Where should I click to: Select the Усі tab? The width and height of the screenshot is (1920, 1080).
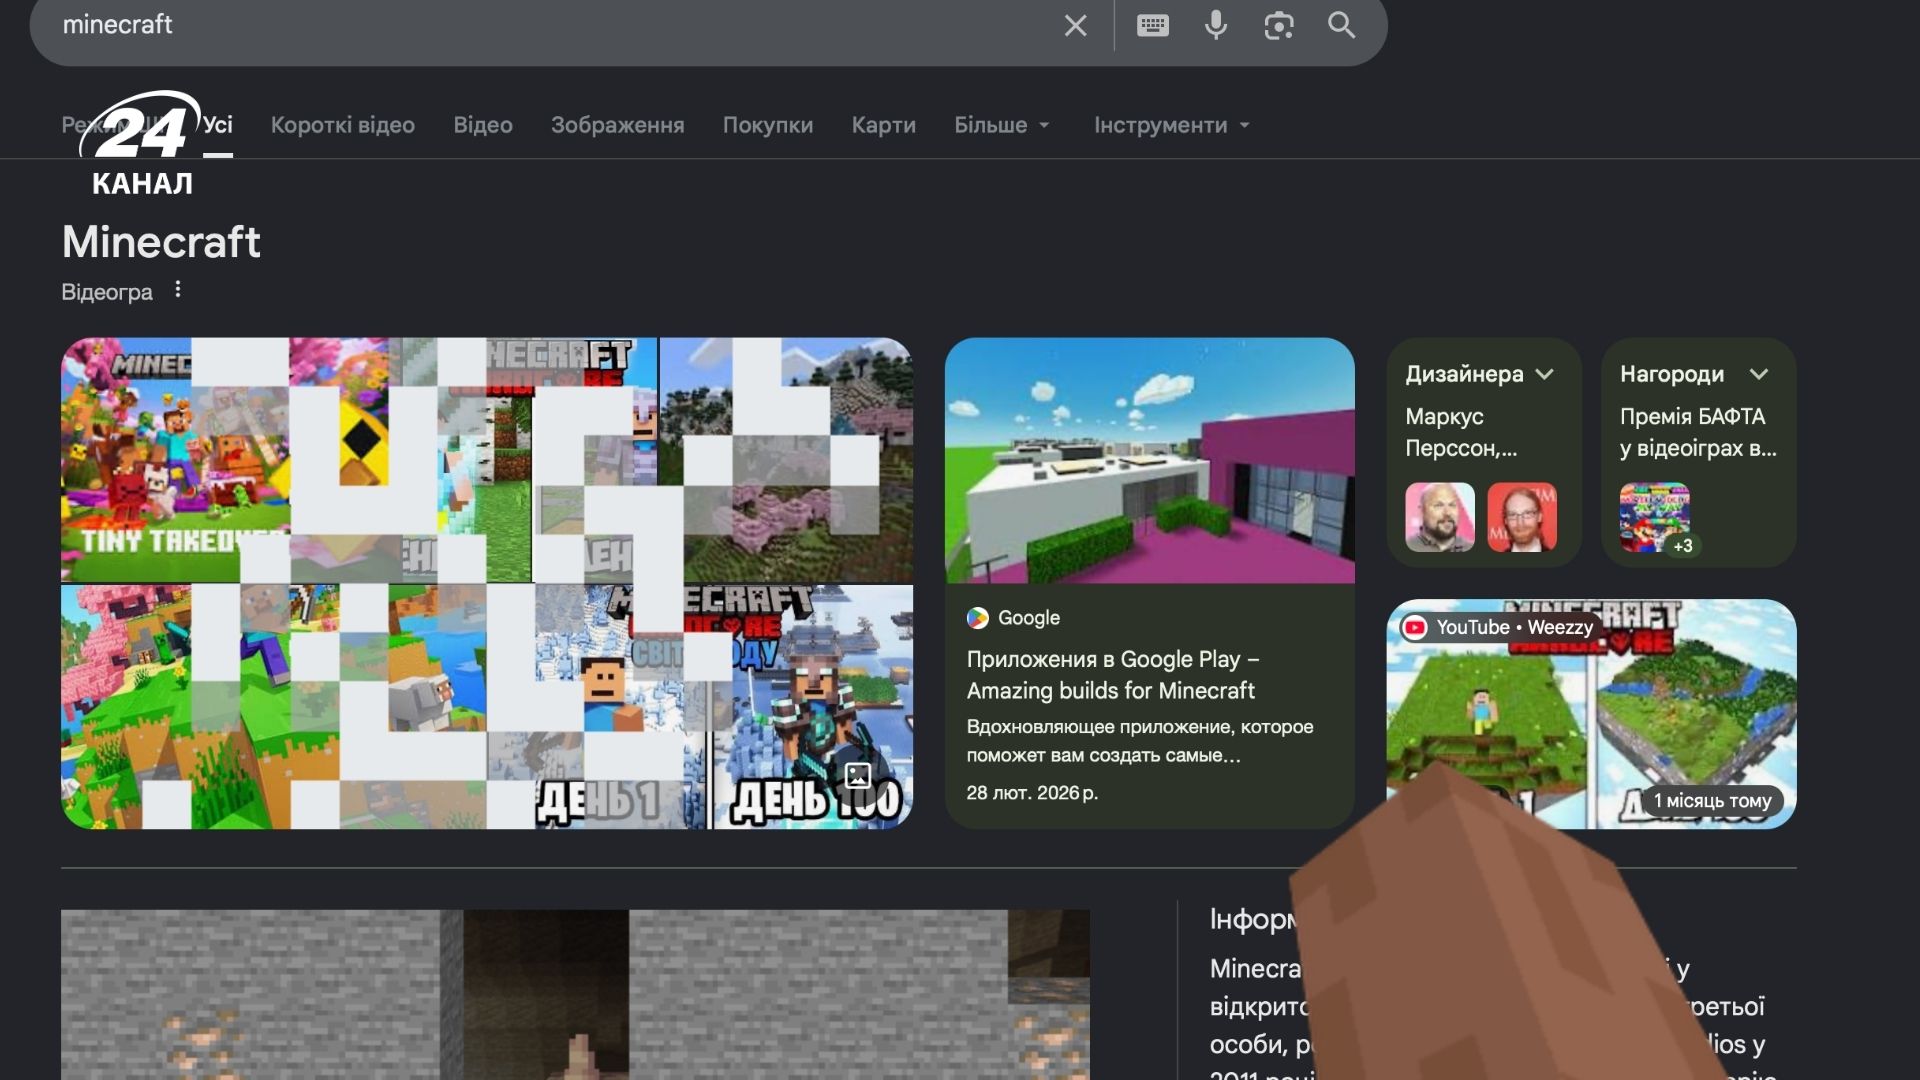(x=218, y=125)
